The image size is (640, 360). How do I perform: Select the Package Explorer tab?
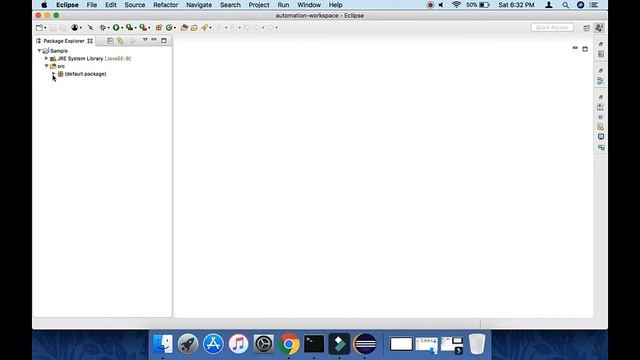(x=64, y=41)
